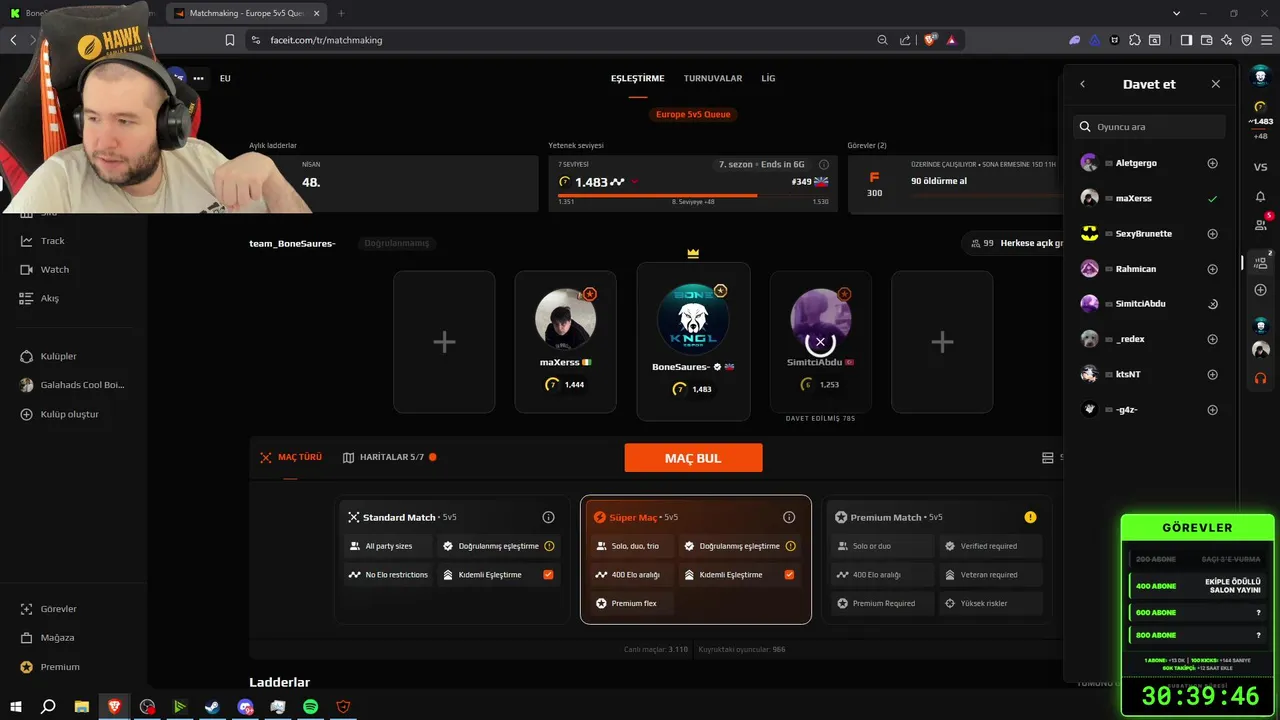
Task: Toggle Kıdemli Eşleştirme checkbox in Süper Maç
Action: tap(789, 575)
